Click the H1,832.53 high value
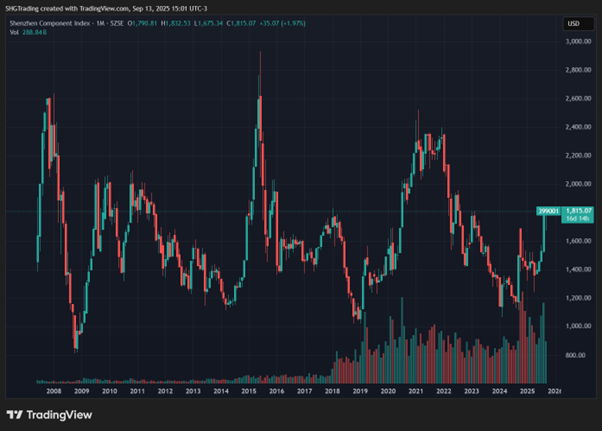The width and height of the screenshot is (602, 431). pyautogui.click(x=175, y=23)
